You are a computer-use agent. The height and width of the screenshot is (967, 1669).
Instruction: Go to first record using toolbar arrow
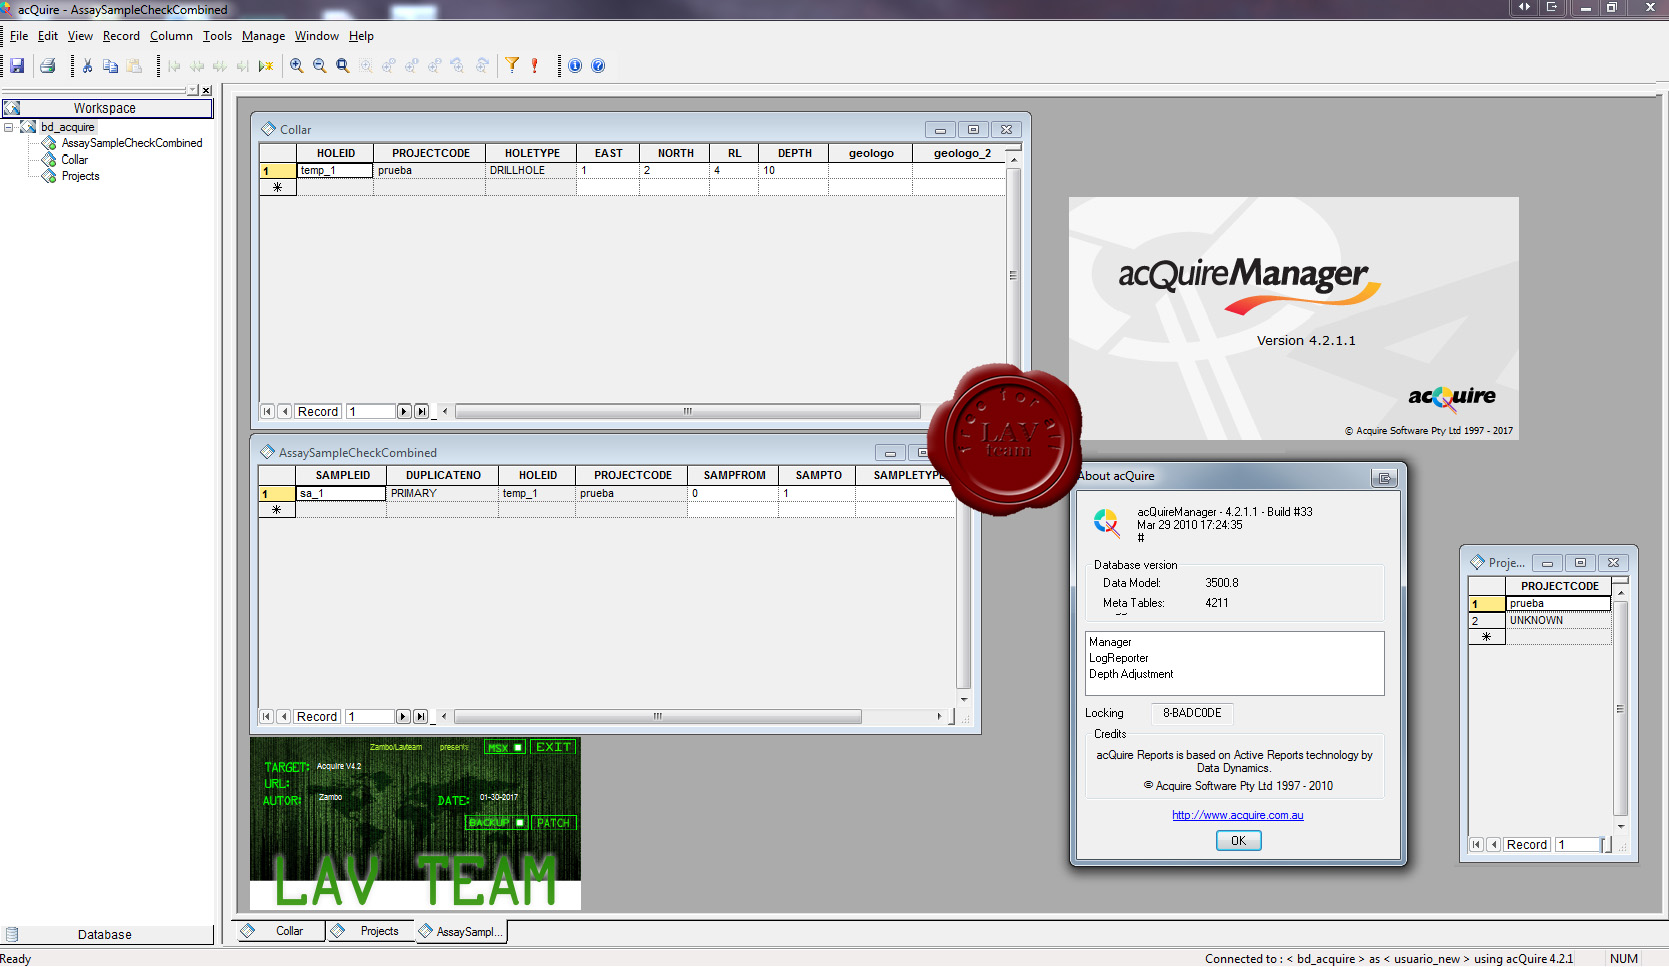point(174,66)
